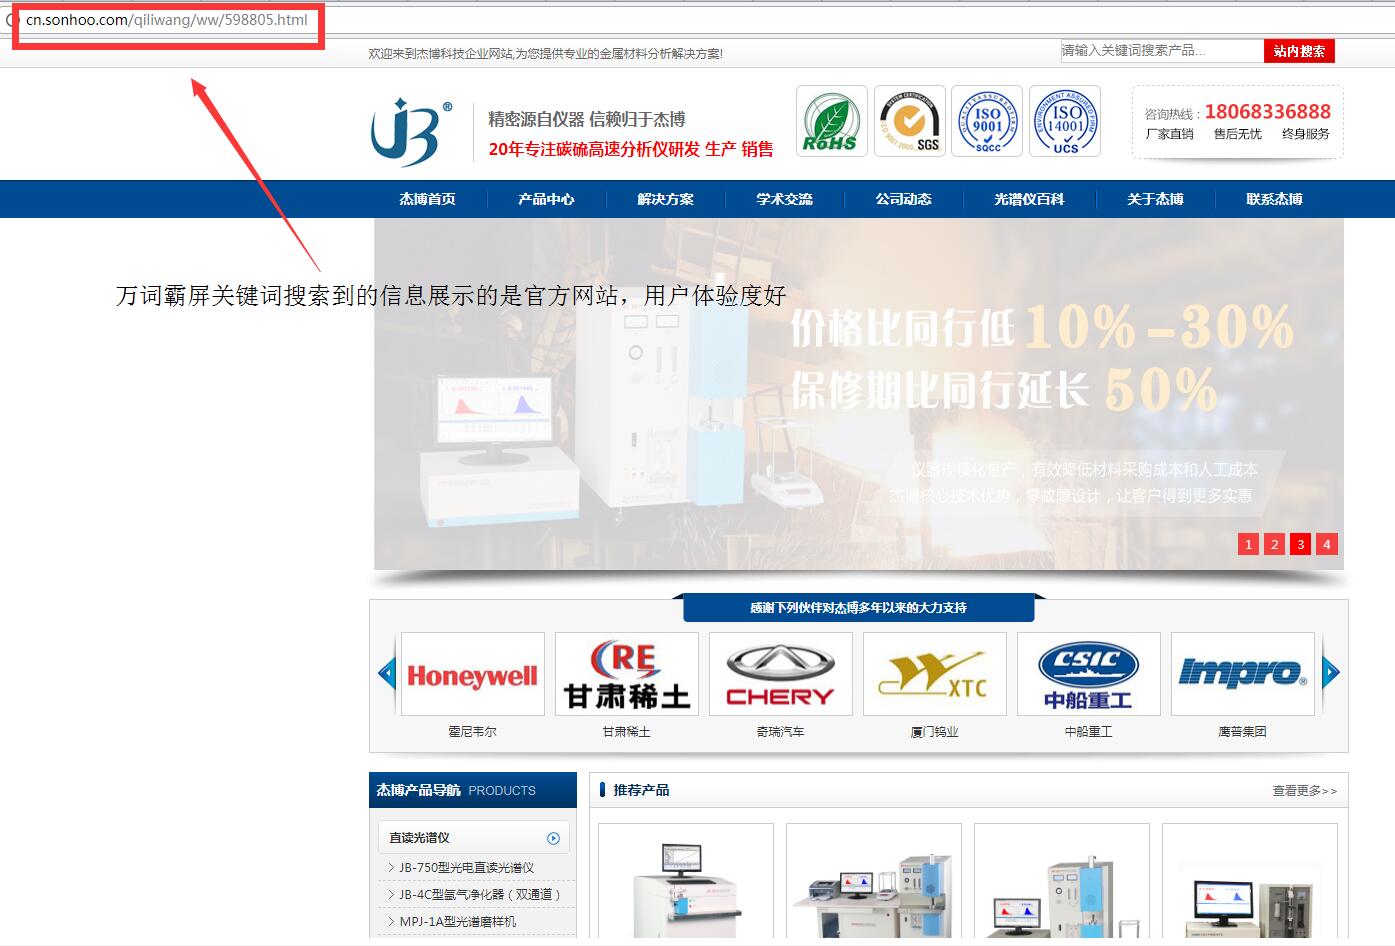This screenshot has width=1395, height=946.
Task: Click the 查看更多>> link
Action: pos(1304,791)
